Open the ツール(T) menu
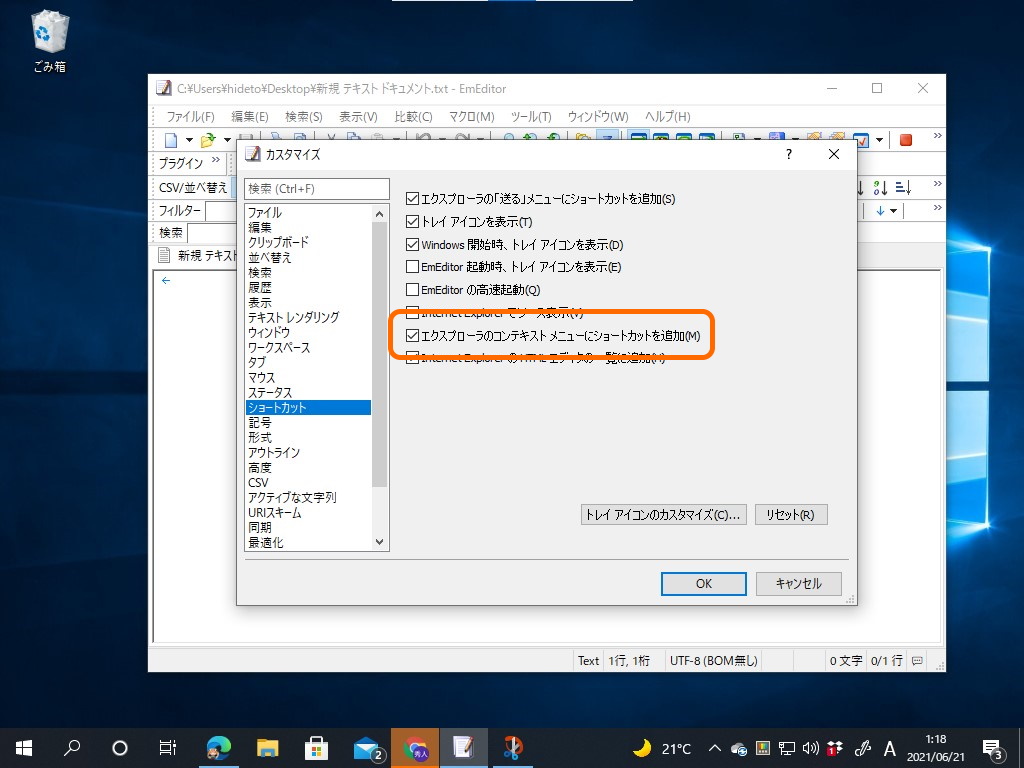1024x768 pixels. [531, 117]
